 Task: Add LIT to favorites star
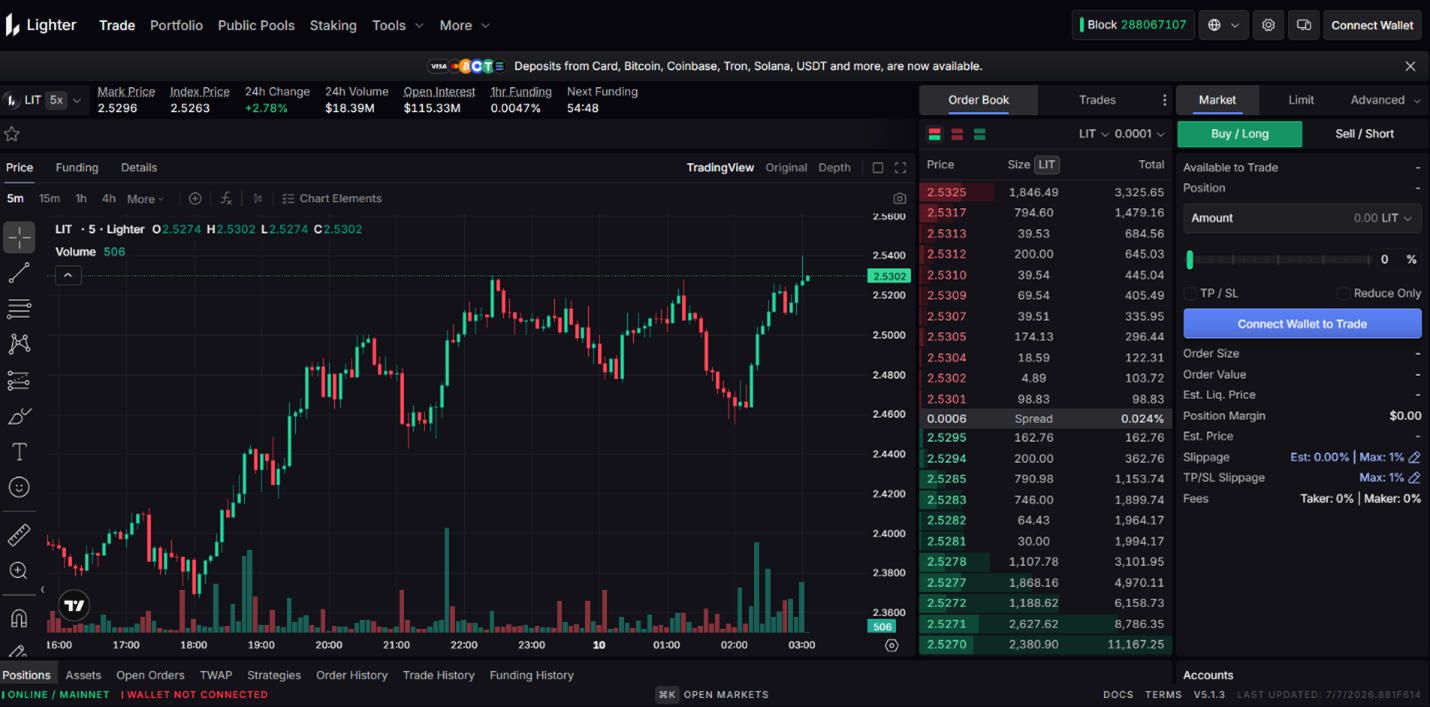pos(12,134)
